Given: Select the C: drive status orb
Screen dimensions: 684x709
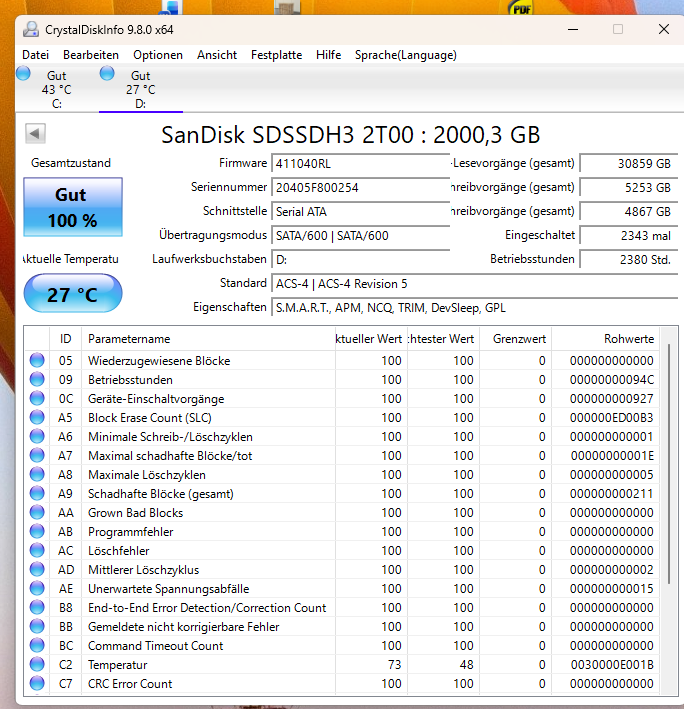Looking at the screenshot, I should tap(24, 73).
